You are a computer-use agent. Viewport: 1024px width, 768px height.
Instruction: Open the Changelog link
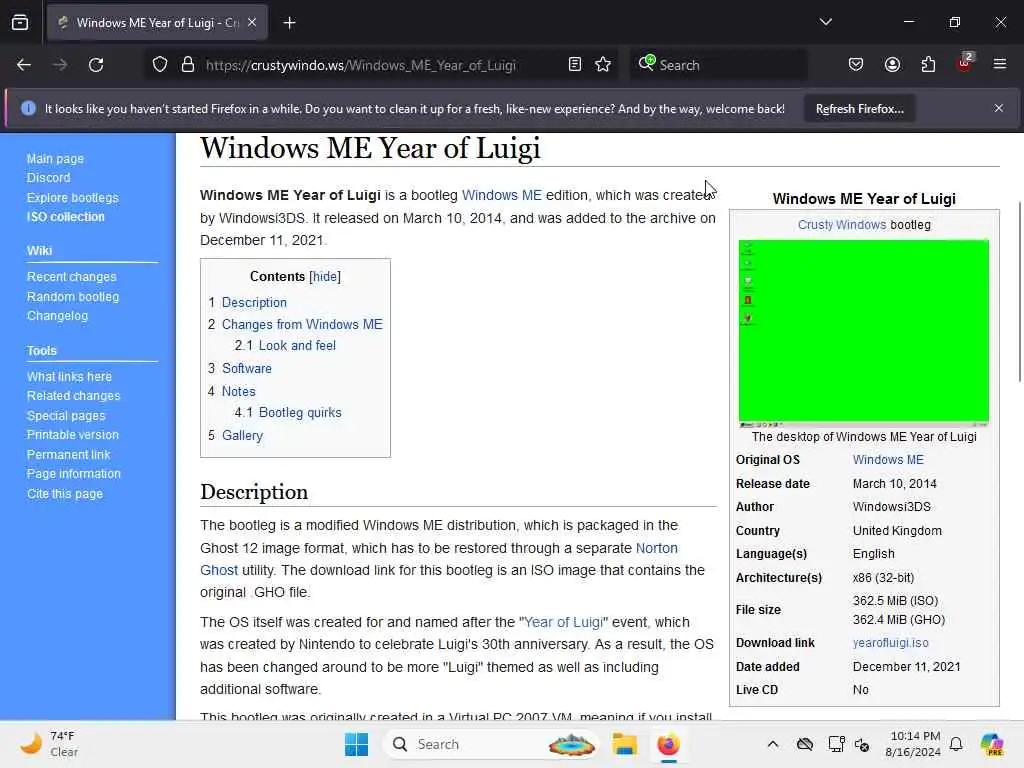[57, 315]
